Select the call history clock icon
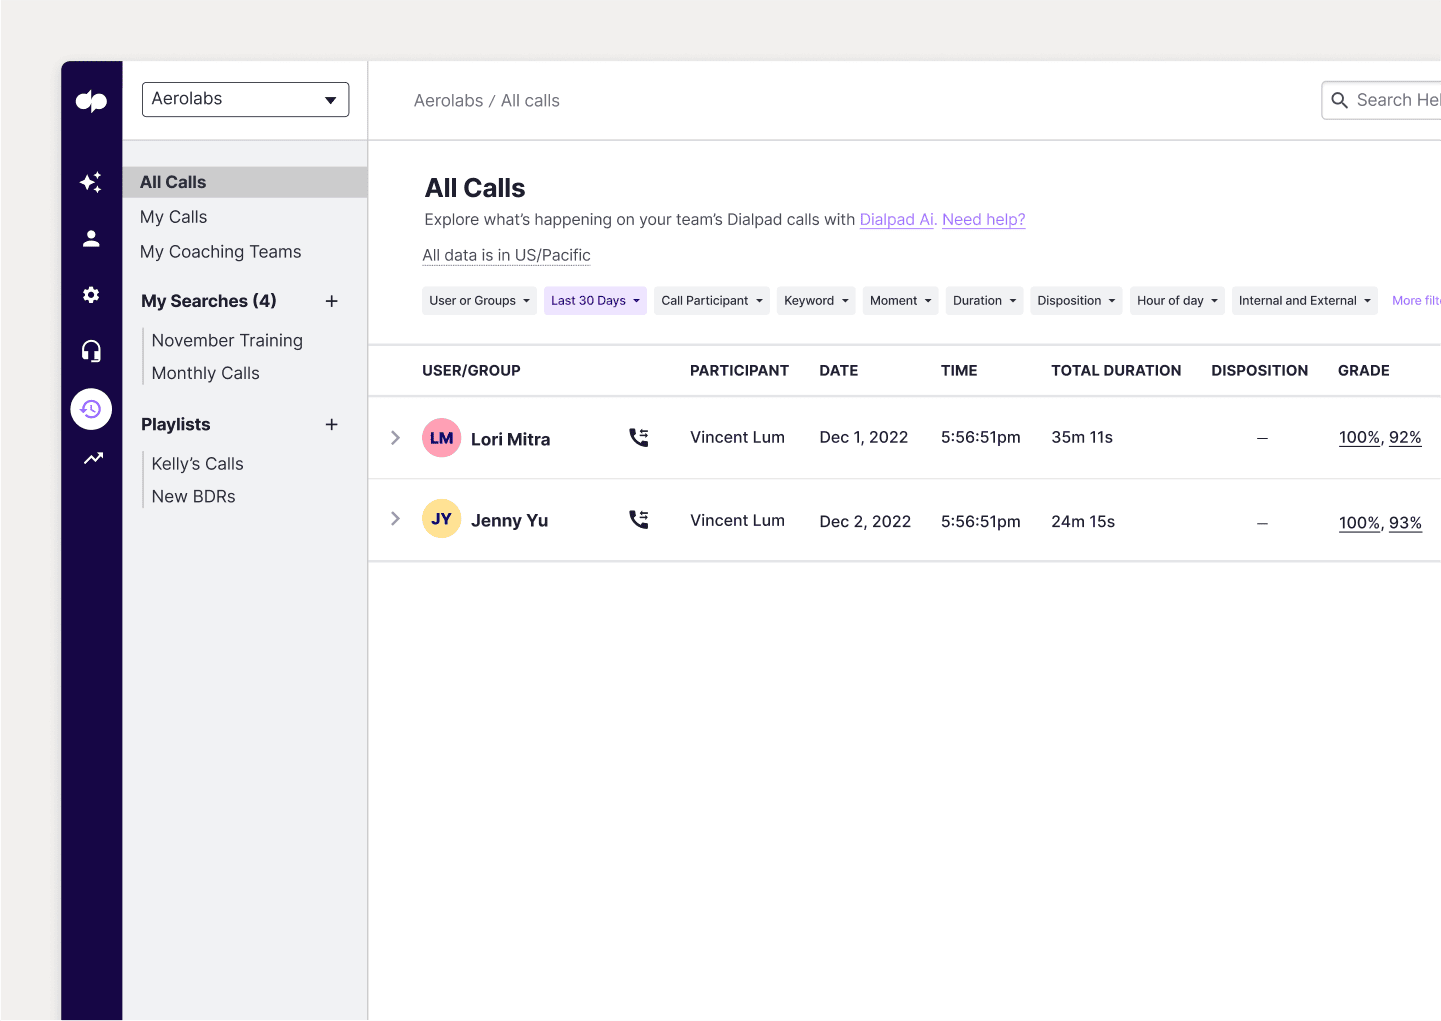The width and height of the screenshot is (1441, 1021). 91,408
